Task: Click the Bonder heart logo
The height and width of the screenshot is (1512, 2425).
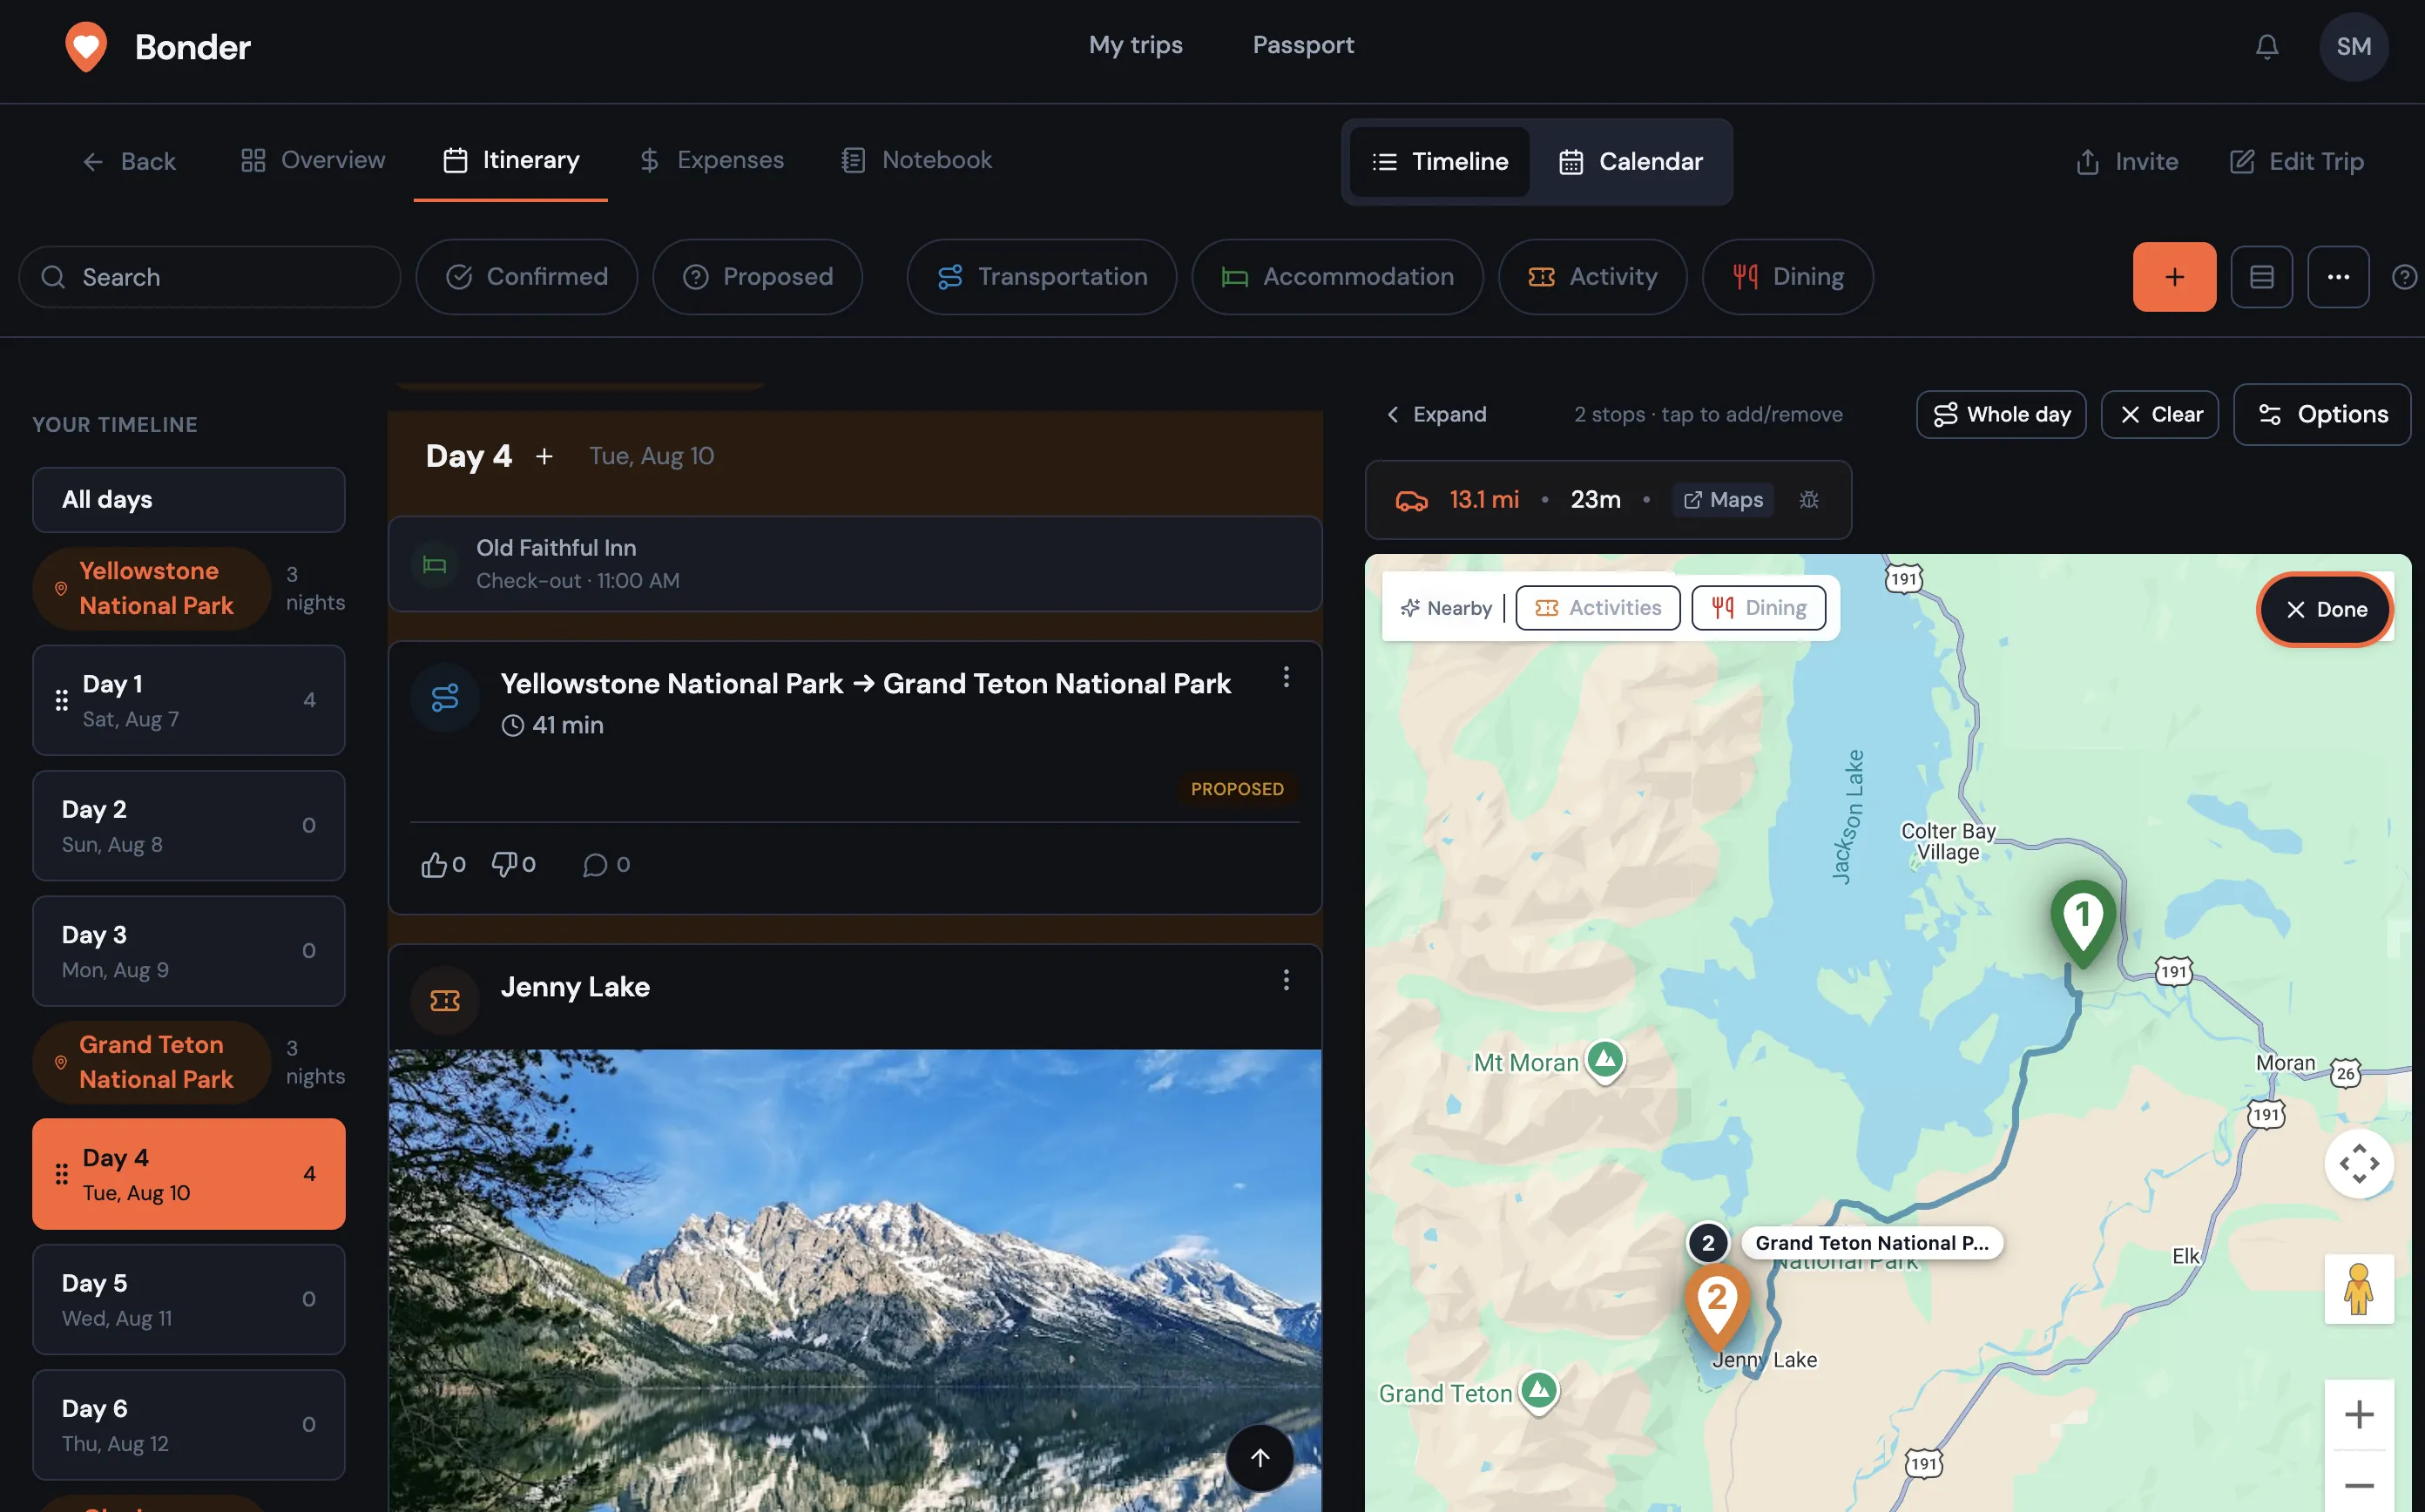Action: click(86, 47)
